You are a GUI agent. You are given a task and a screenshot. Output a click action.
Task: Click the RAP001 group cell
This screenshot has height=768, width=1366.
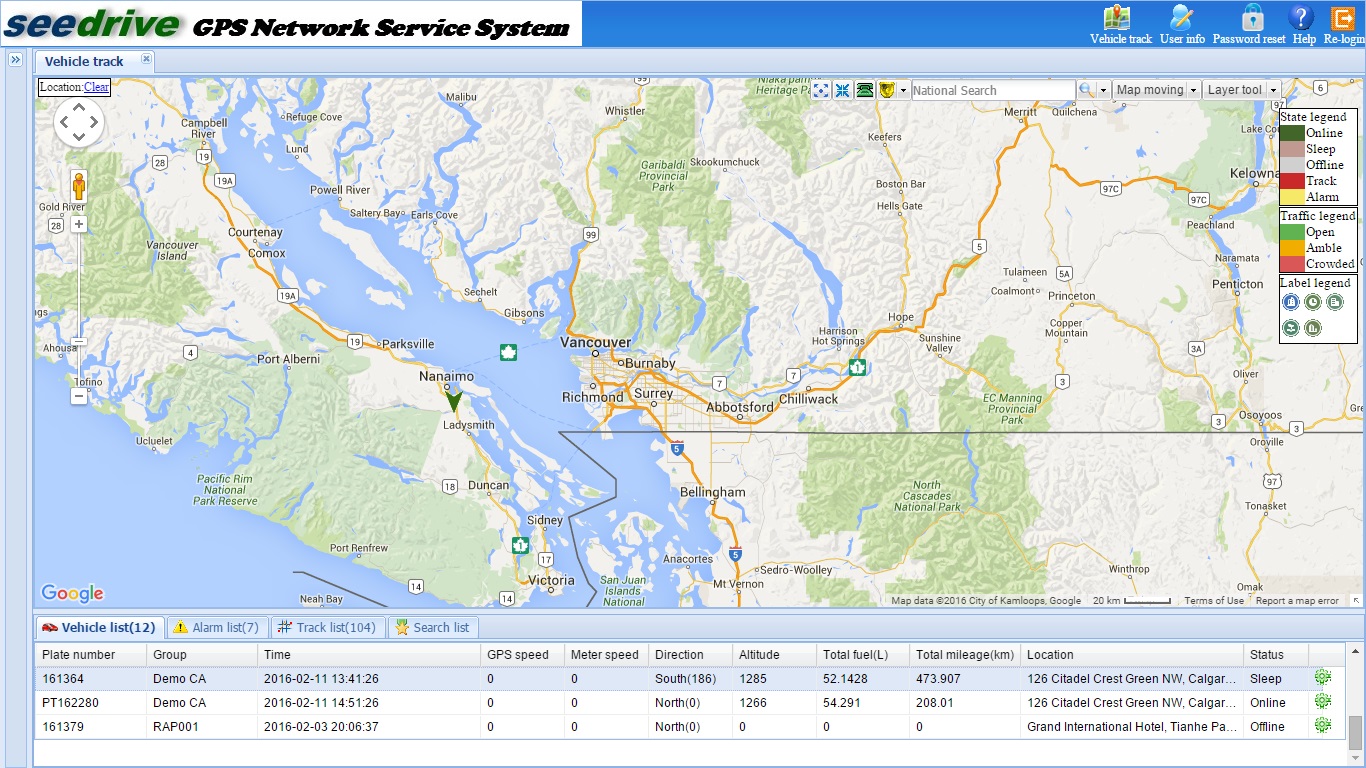202,727
